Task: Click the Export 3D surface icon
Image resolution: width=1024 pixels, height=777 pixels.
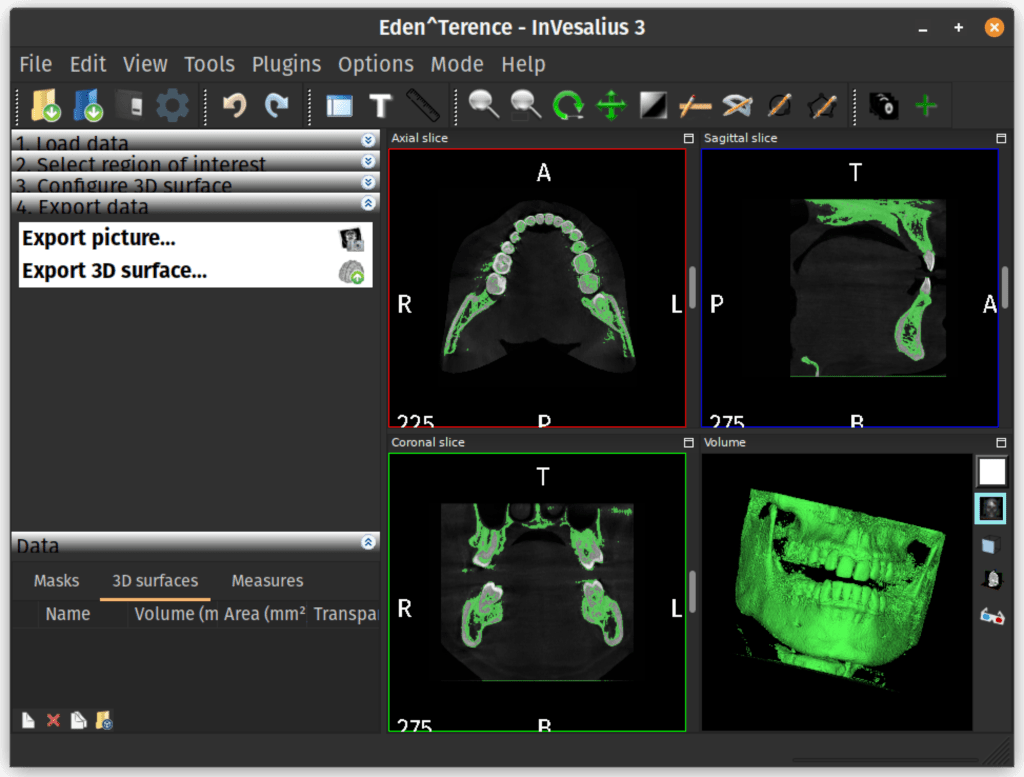Action: (351, 272)
